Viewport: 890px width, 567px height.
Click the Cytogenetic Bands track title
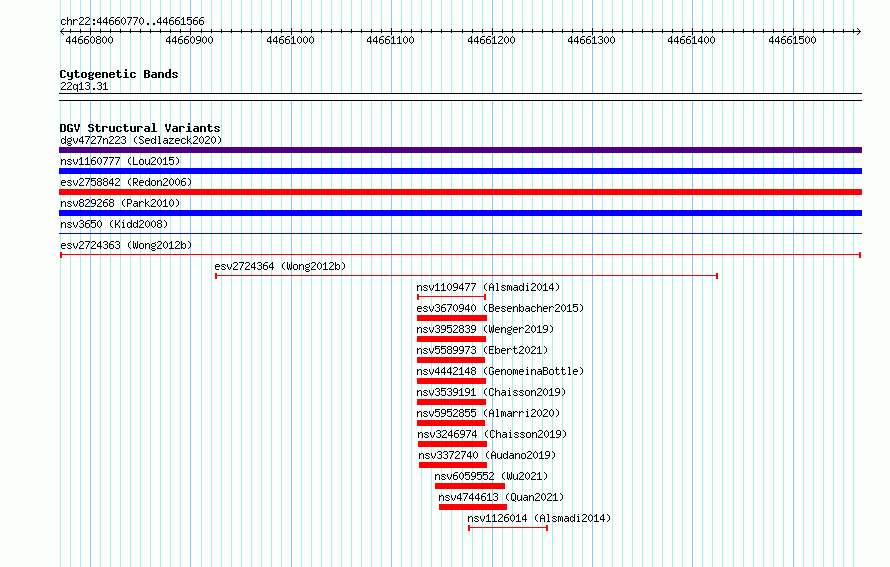(119, 74)
